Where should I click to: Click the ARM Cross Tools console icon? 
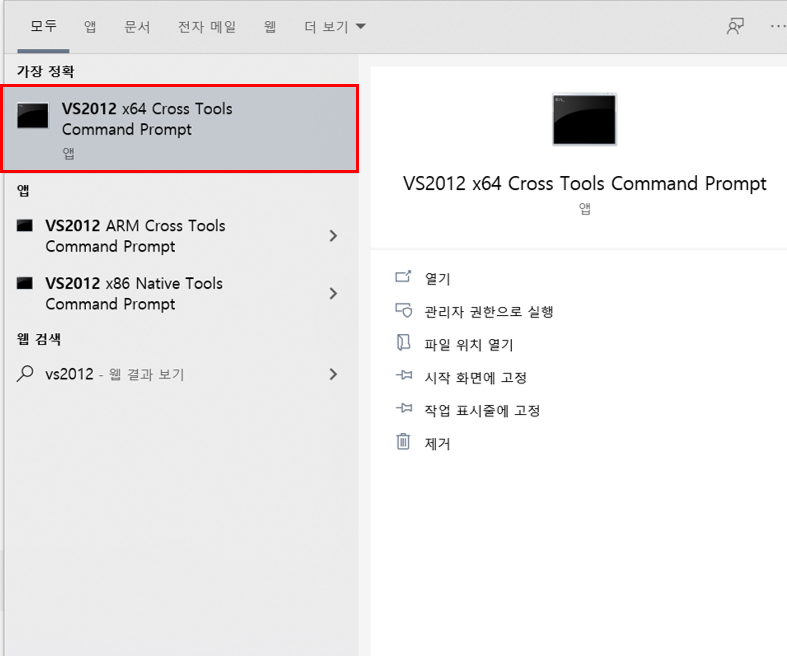coord(25,225)
